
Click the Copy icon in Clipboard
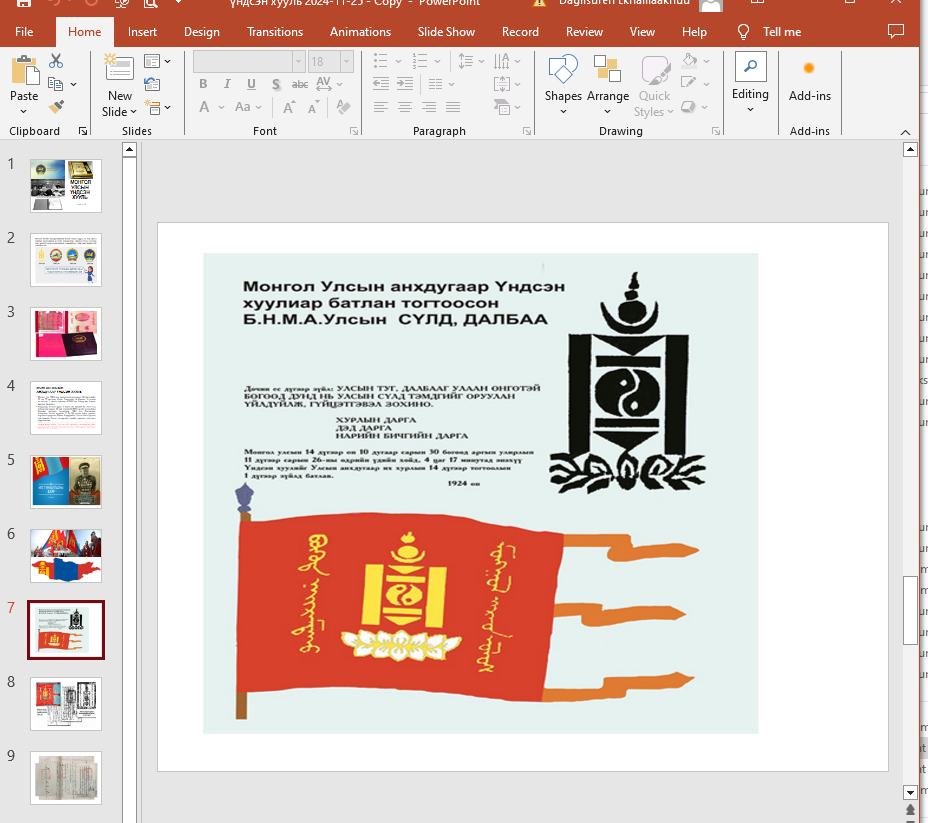point(55,84)
